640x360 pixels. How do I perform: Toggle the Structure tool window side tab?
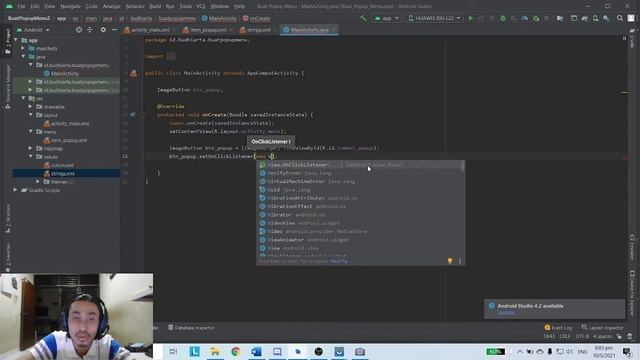[8, 219]
